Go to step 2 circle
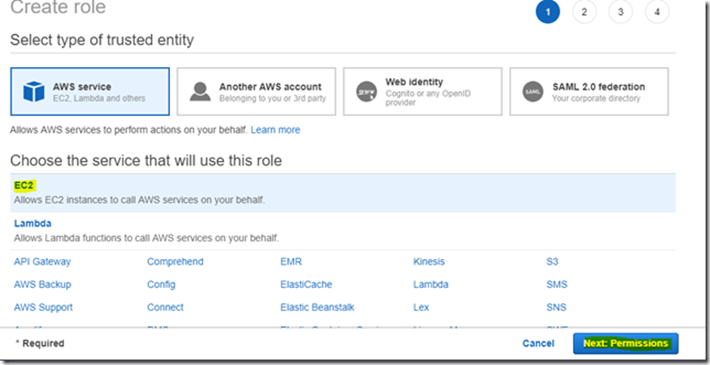710x365 pixels. [584, 12]
